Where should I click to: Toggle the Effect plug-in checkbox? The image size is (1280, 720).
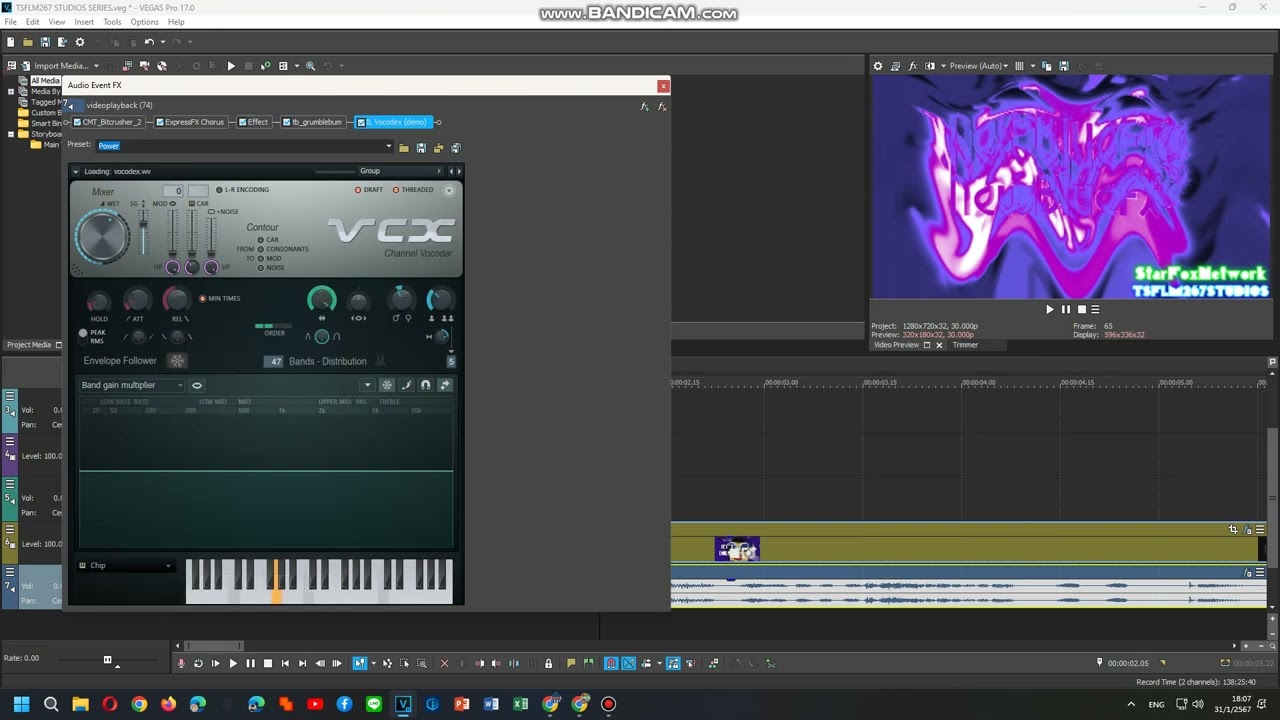coord(242,122)
